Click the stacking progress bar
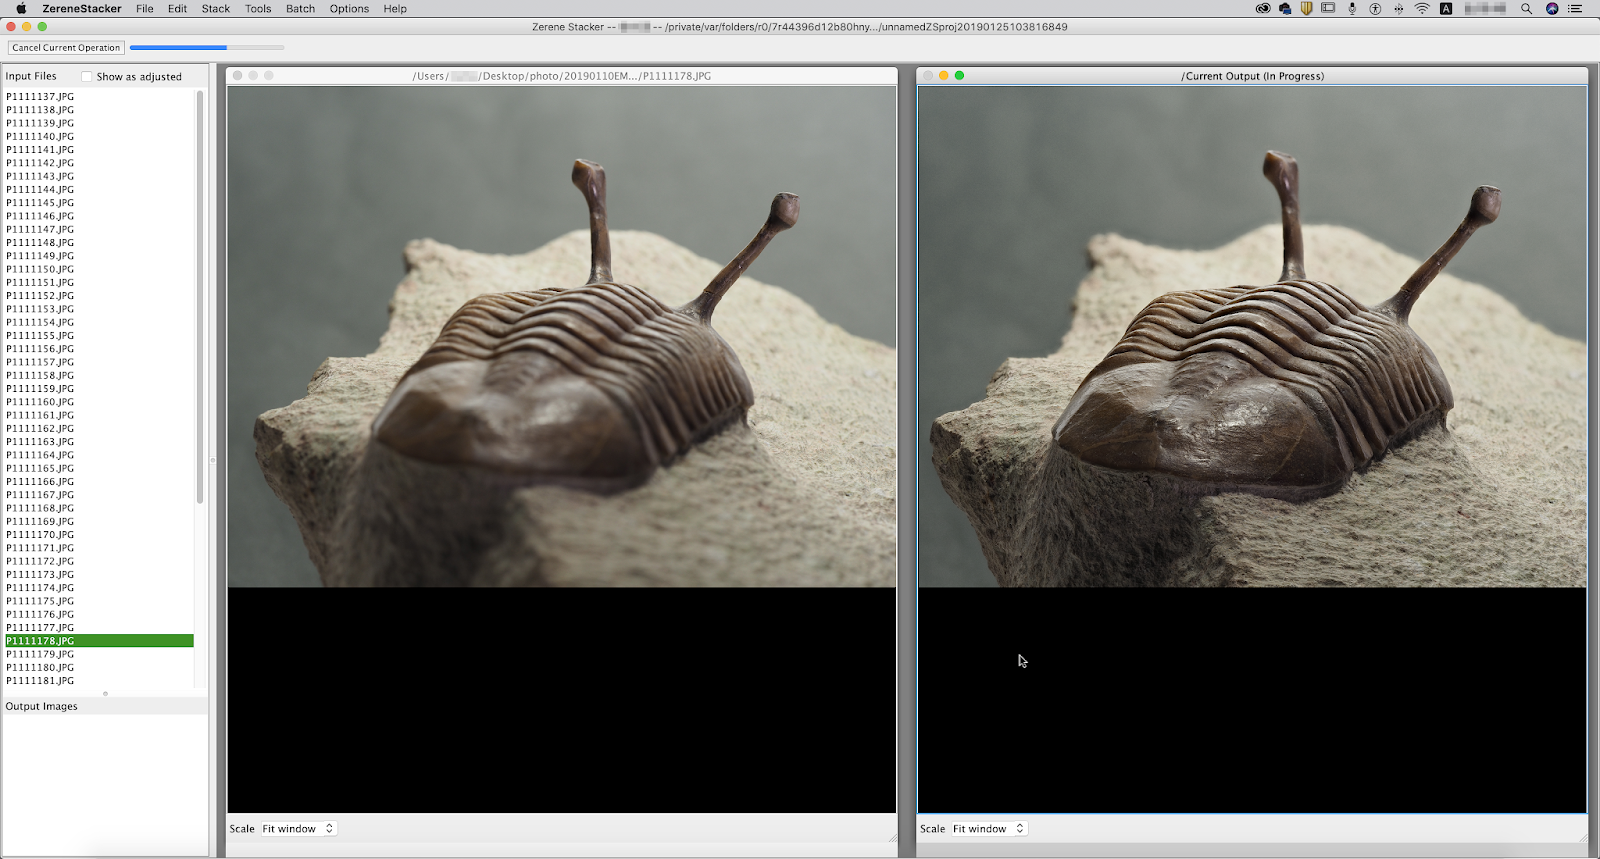1600x859 pixels. [206, 47]
